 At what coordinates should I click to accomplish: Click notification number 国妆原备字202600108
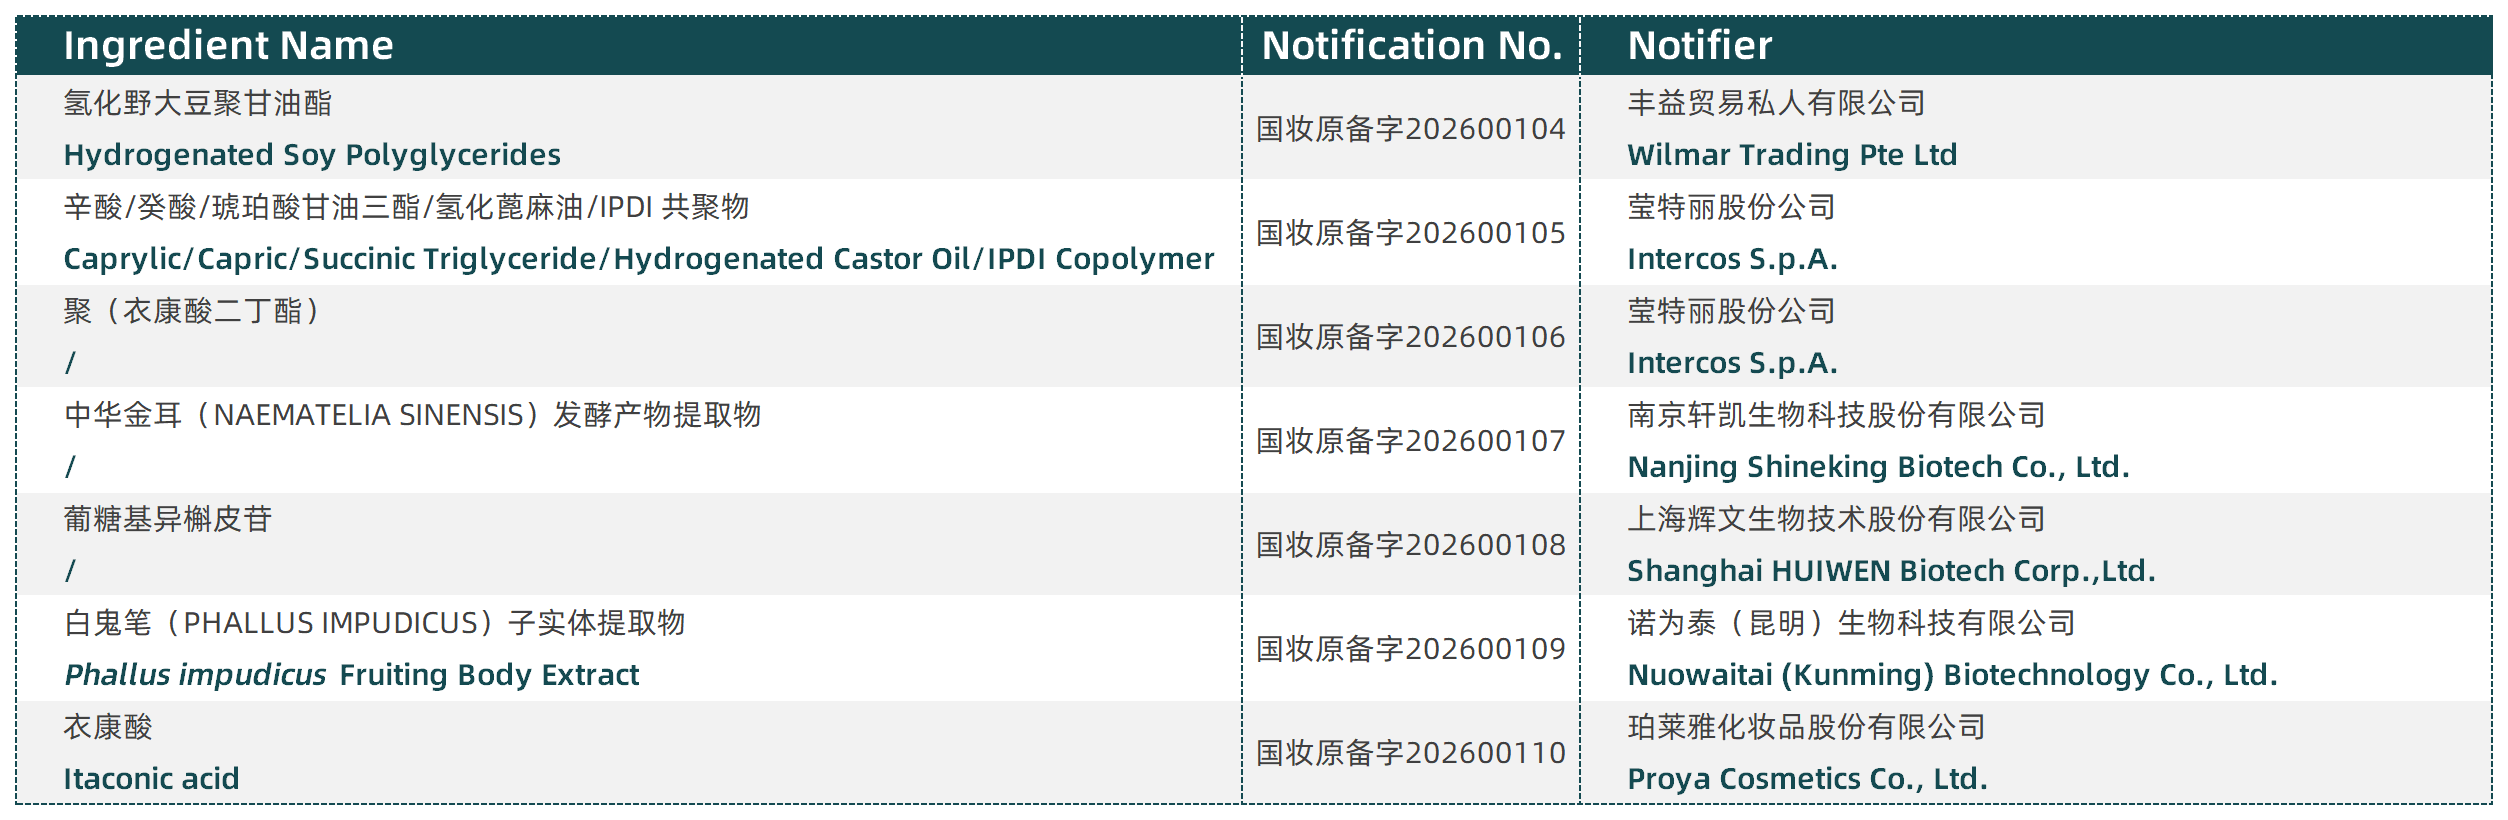click(x=1410, y=545)
